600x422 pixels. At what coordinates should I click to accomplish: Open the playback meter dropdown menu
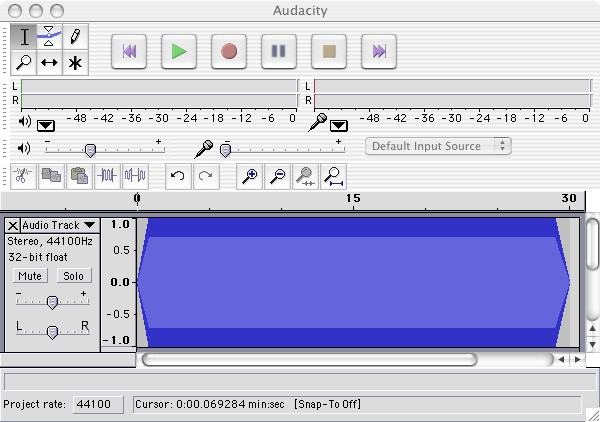coord(46,125)
